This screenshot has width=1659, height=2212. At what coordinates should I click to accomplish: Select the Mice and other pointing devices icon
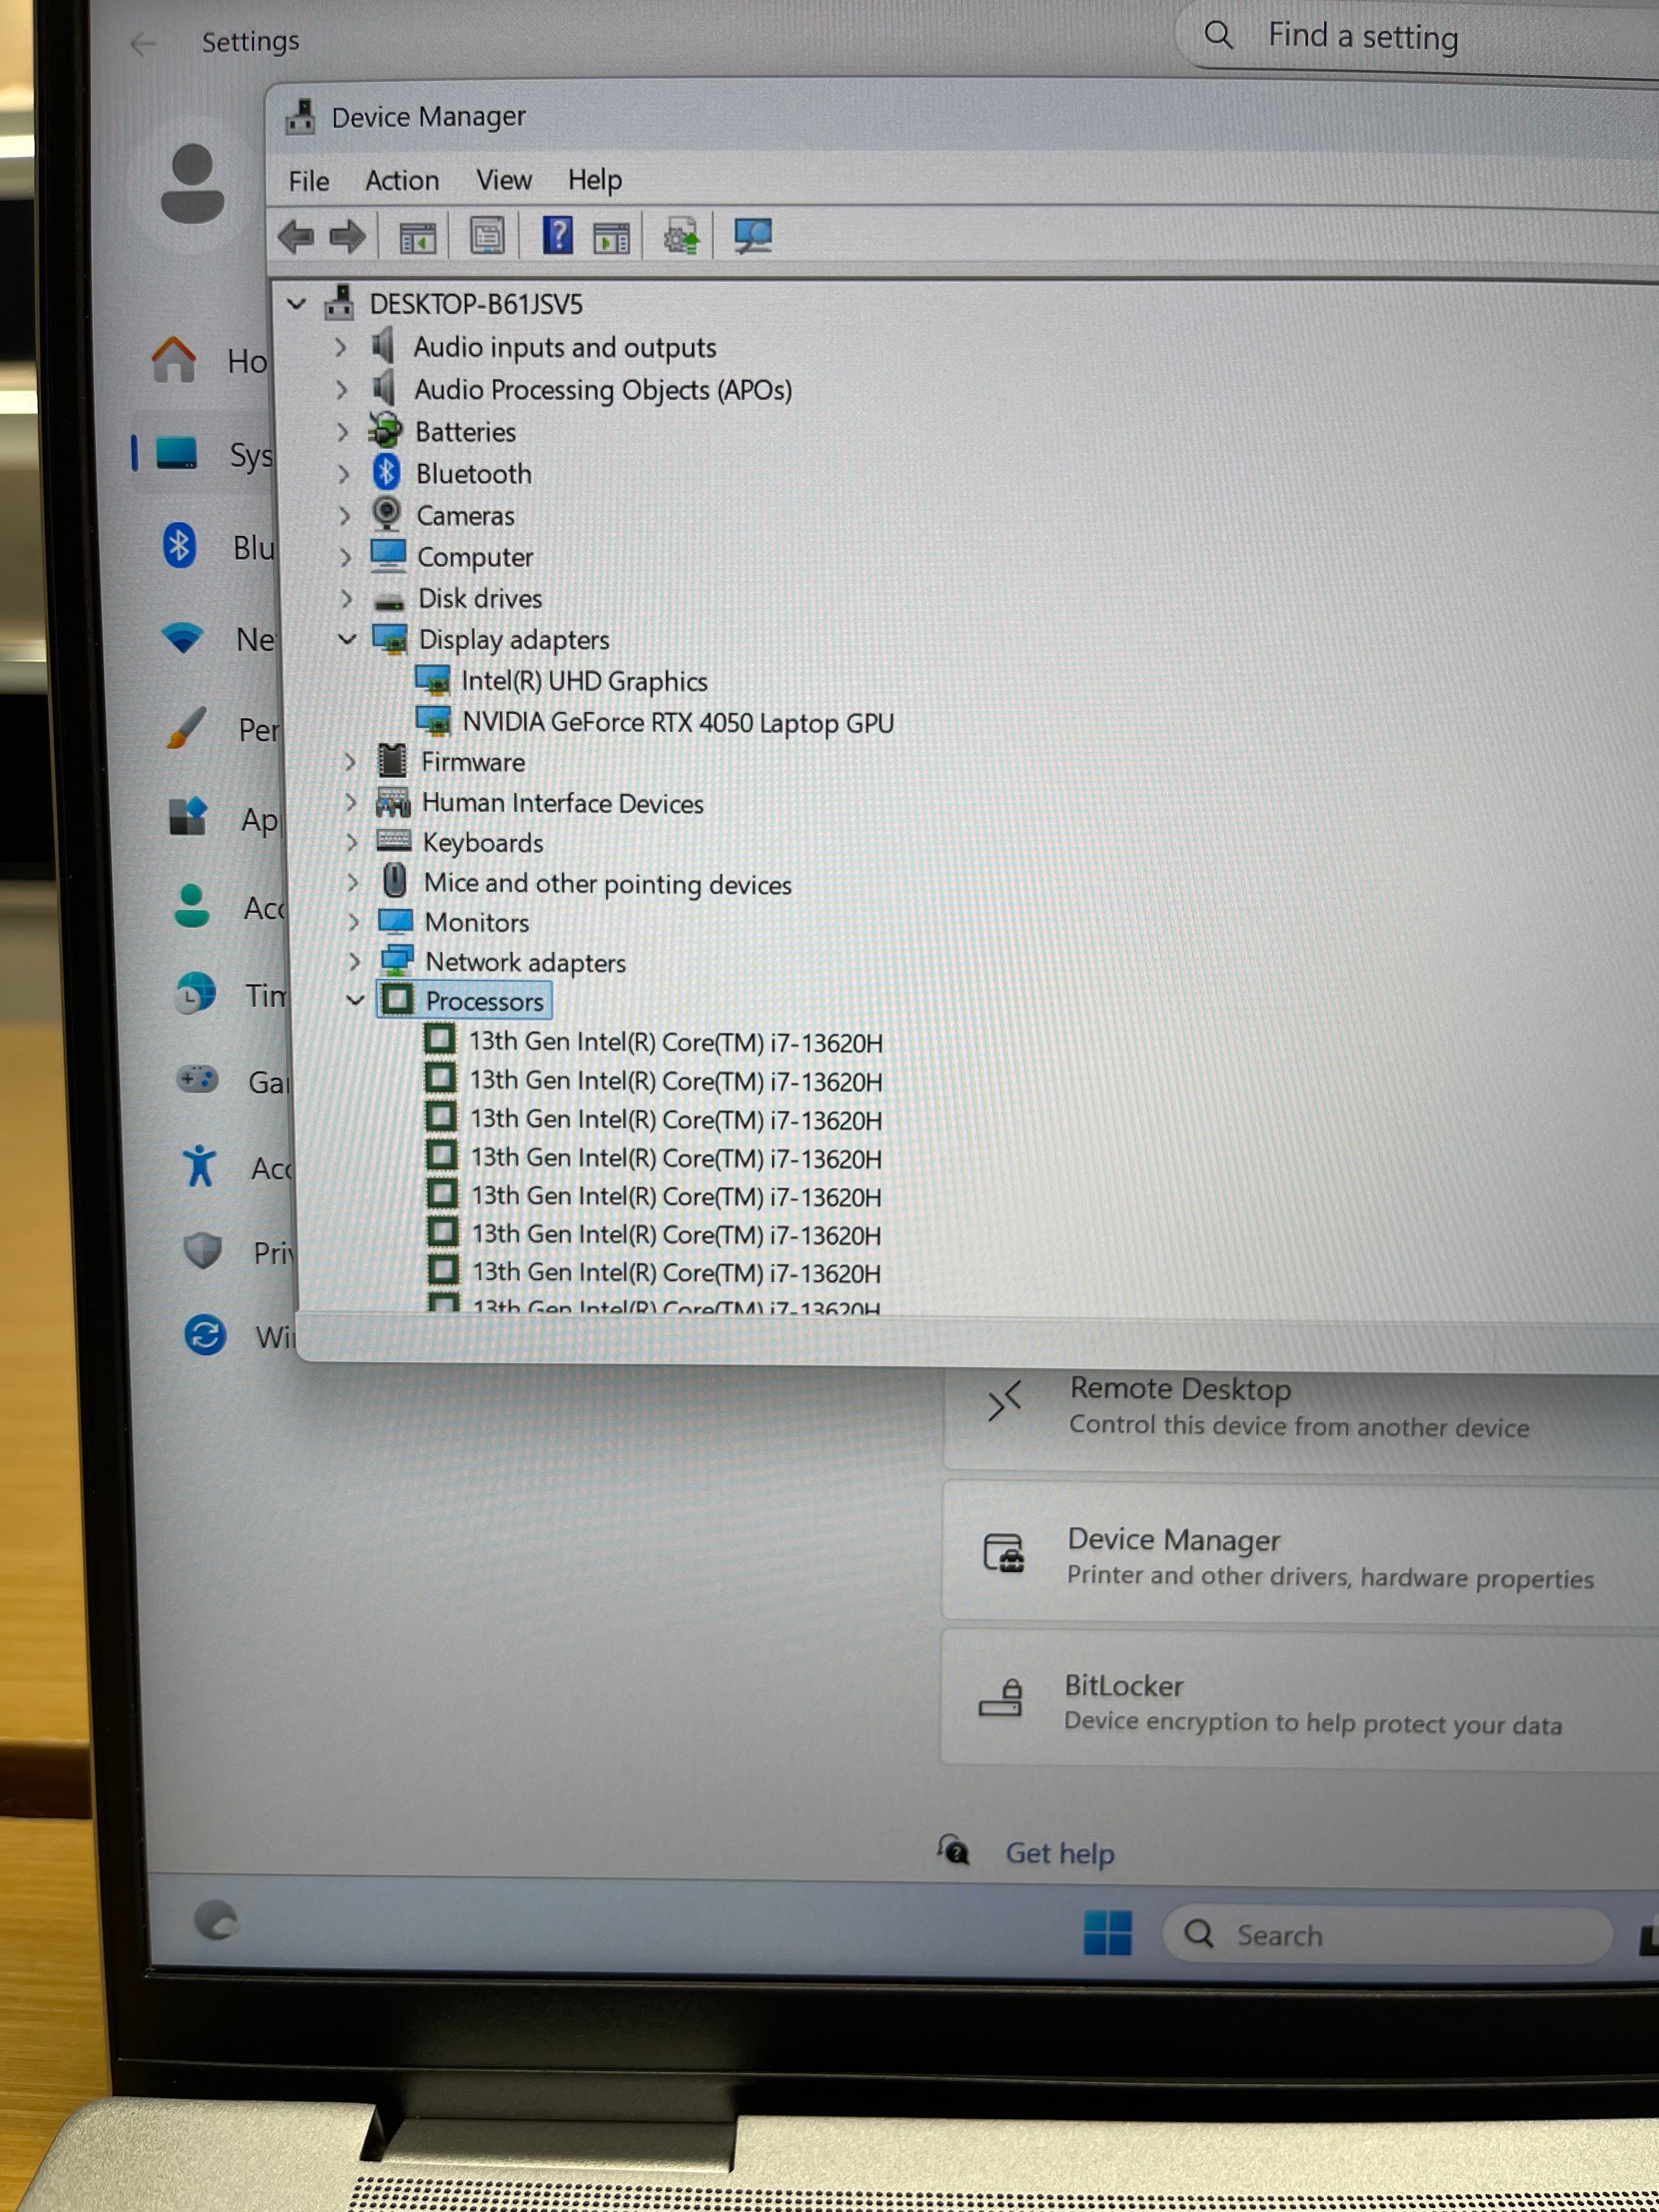point(395,881)
